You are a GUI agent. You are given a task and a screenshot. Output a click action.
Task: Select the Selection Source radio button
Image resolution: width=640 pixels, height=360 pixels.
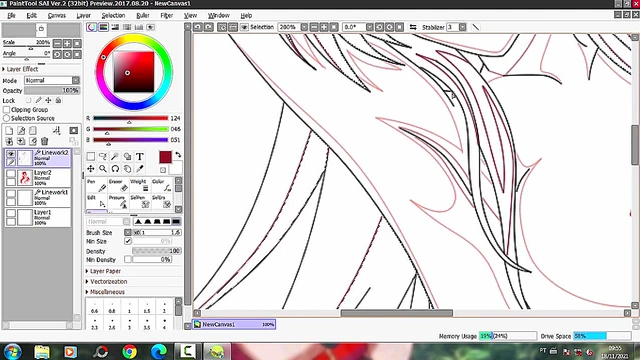(x=6, y=118)
